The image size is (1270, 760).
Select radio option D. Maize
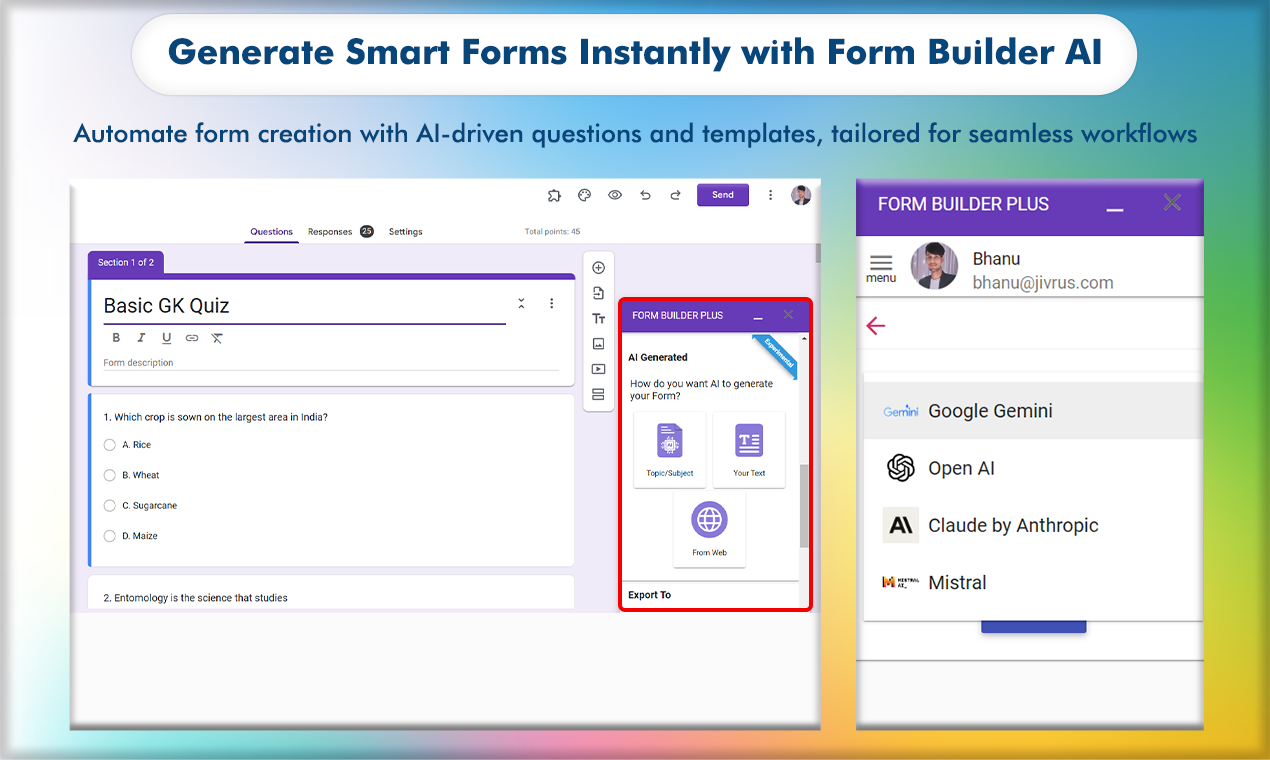click(110, 536)
